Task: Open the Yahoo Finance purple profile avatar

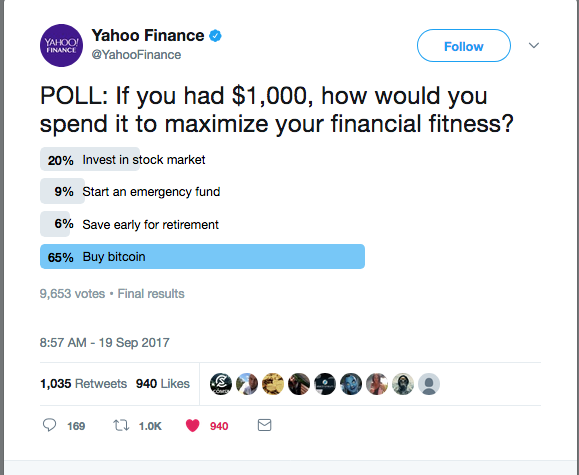Action: tap(61, 45)
